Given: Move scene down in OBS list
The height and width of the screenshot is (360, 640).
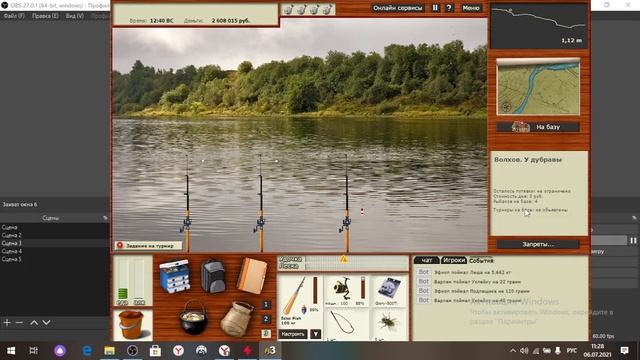Looking at the screenshot, I should pos(47,322).
